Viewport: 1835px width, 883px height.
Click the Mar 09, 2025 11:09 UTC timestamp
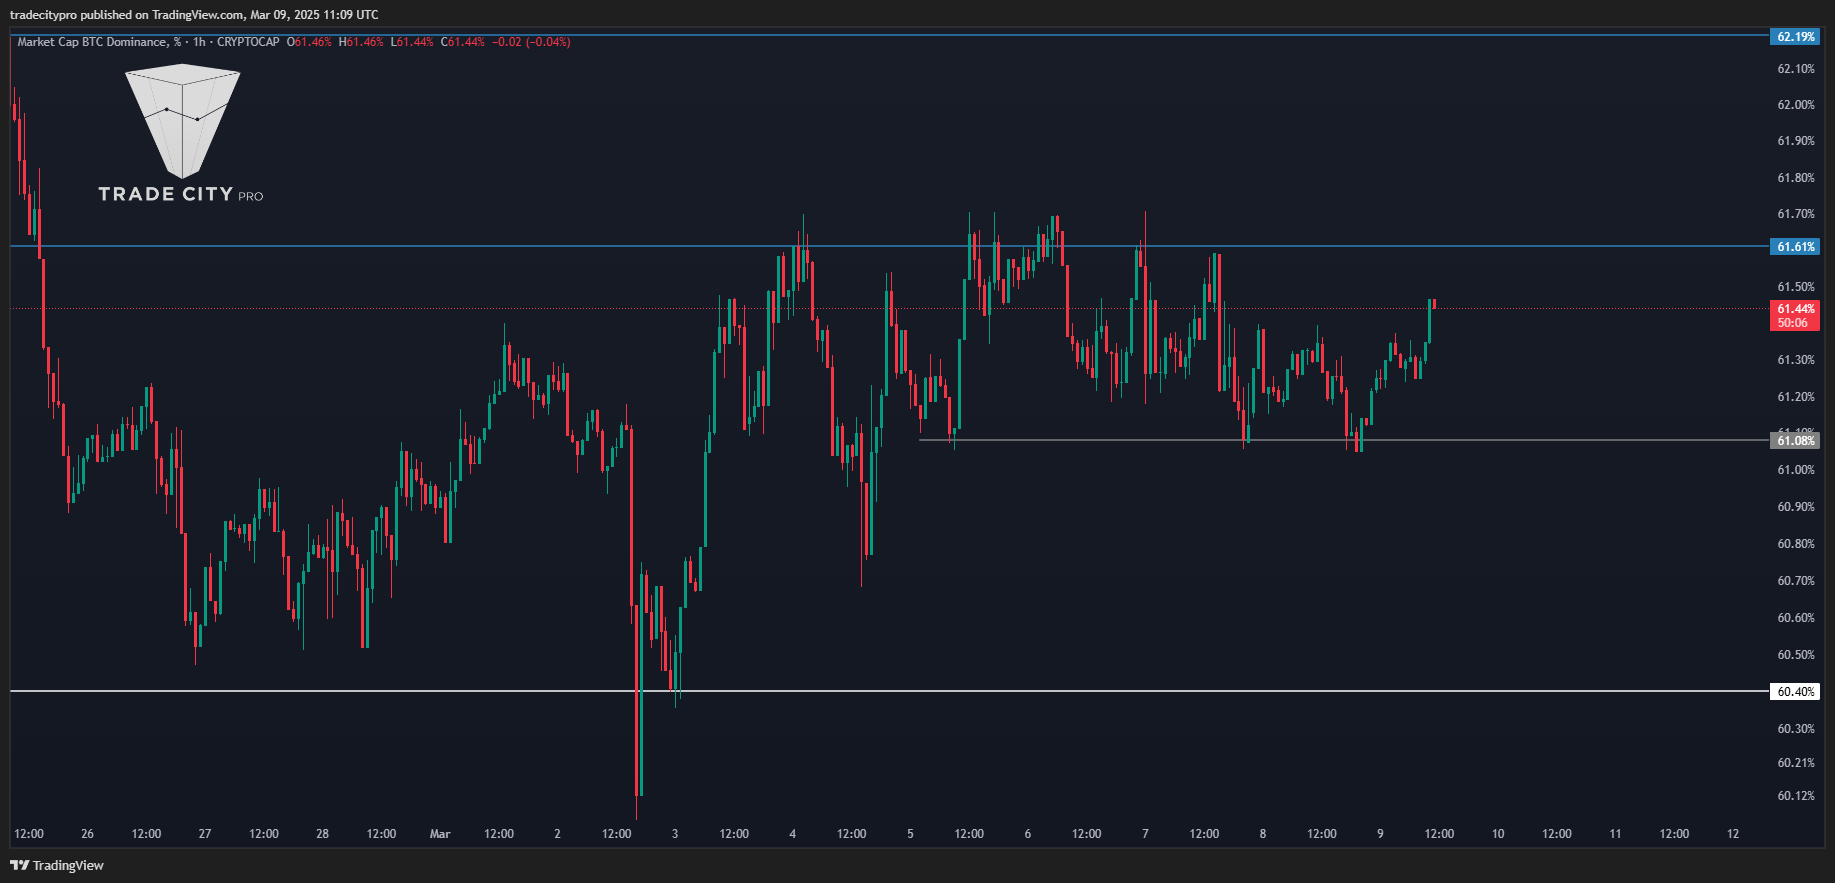point(314,15)
